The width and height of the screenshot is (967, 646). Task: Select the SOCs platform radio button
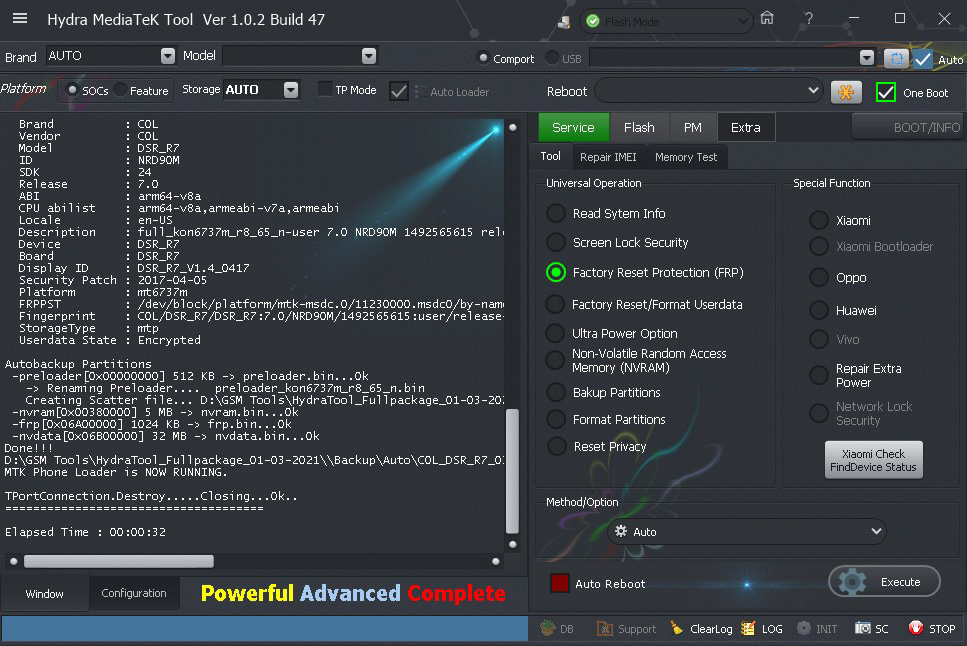pyautogui.click(x=72, y=91)
